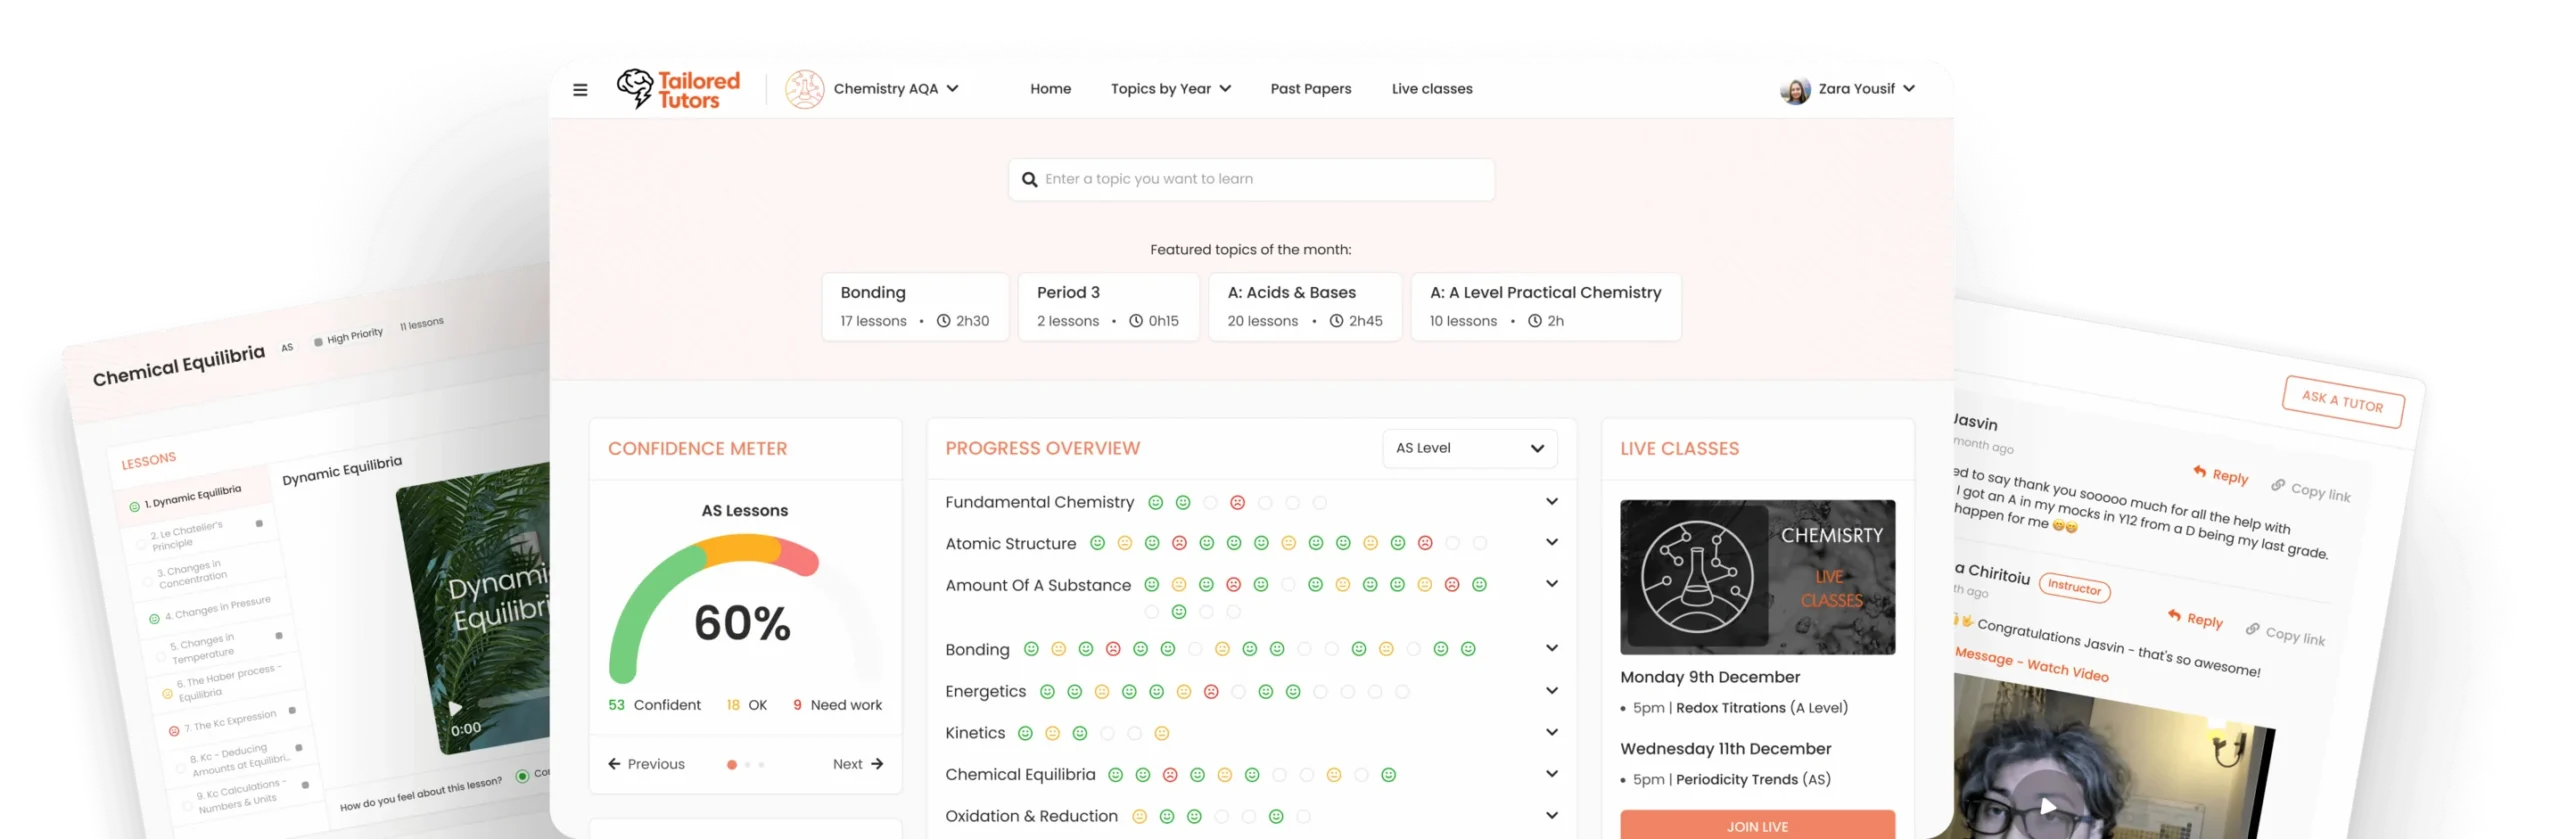Viewport: 2560px width, 839px height.
Task: Click the first green smiley in Energetics row
Action: pyautogui.click(x=1047, y=692)
